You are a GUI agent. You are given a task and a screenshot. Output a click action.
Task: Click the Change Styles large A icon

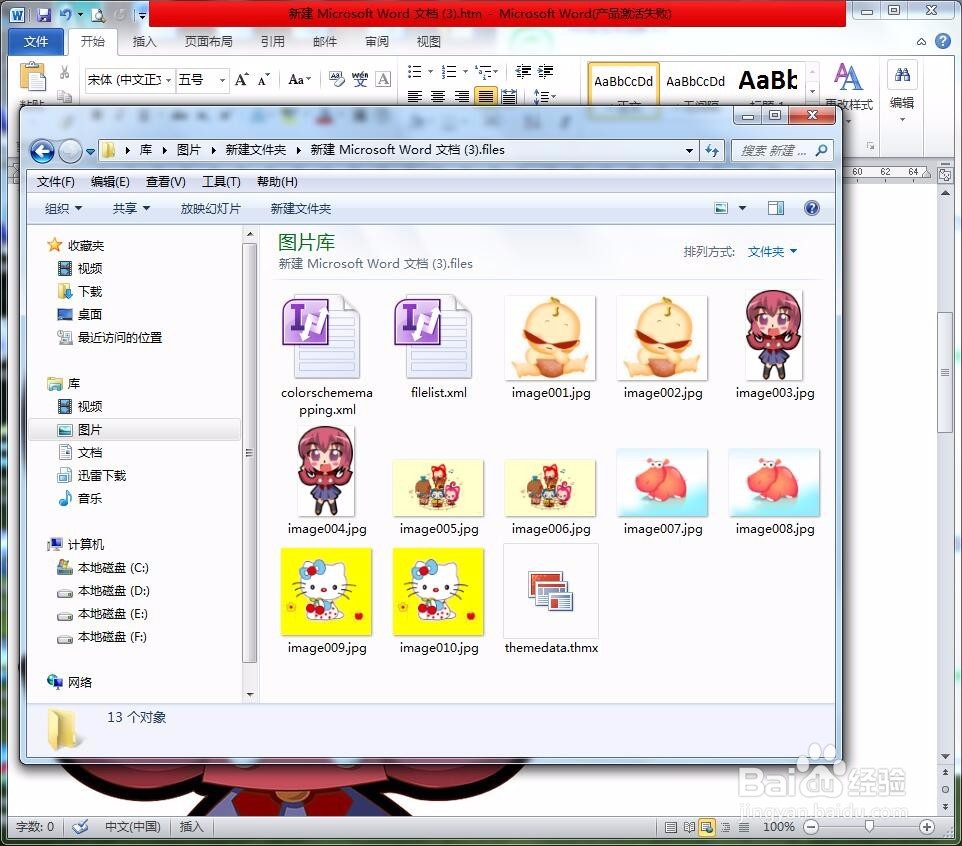click(x=848, y=77)
